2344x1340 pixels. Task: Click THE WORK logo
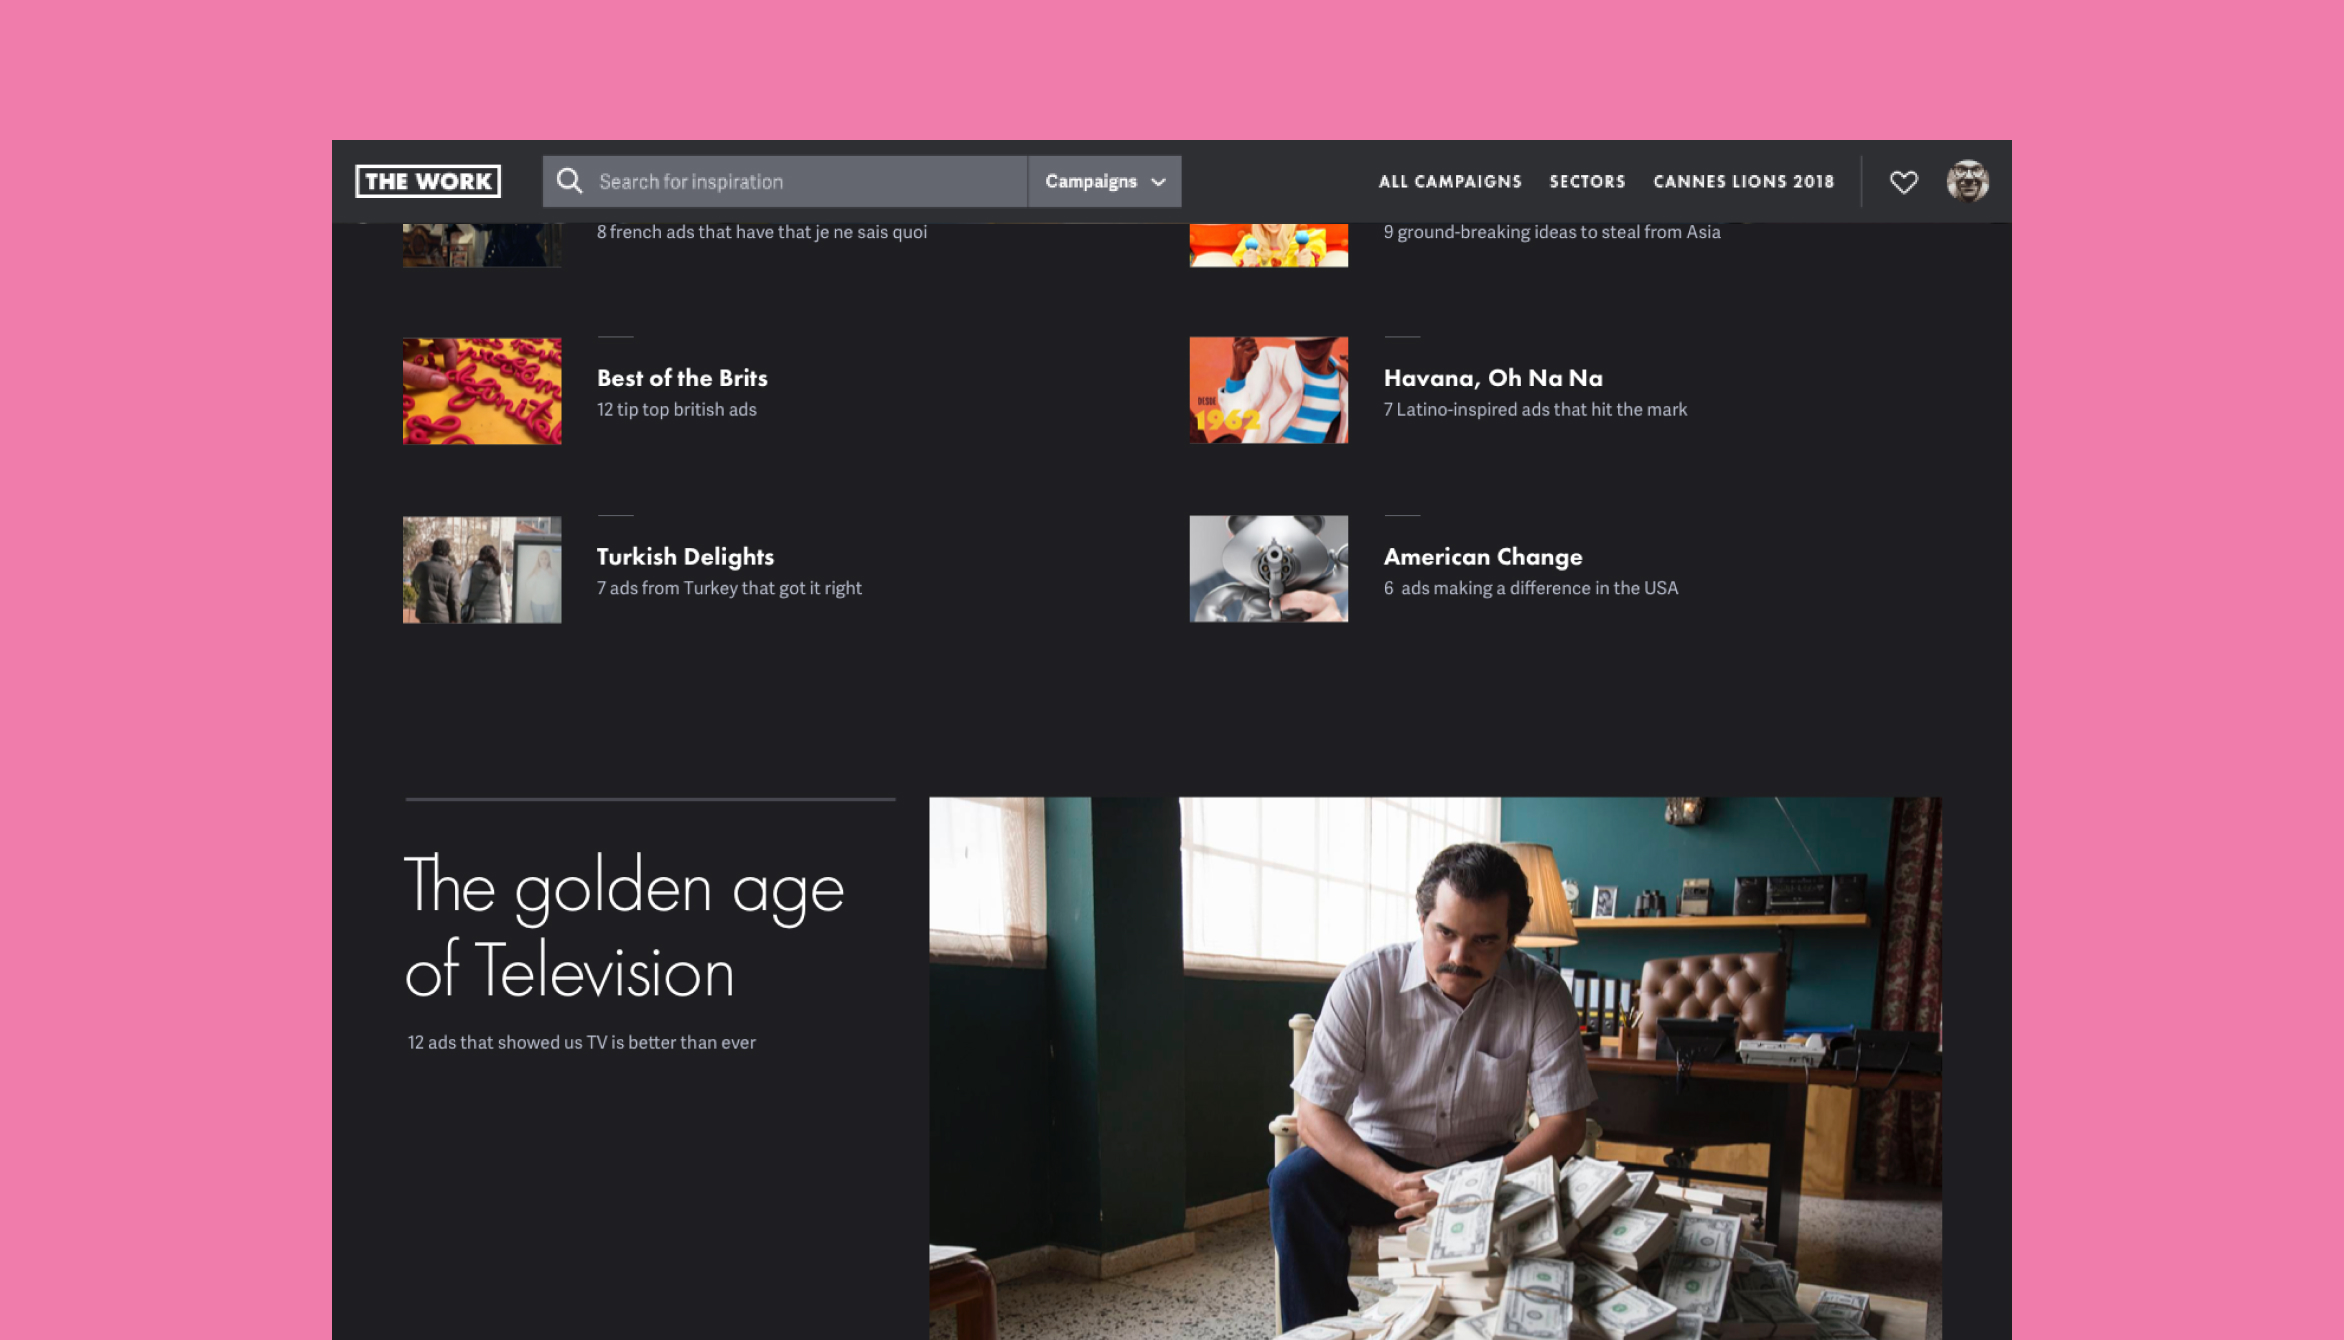(428, 181)
